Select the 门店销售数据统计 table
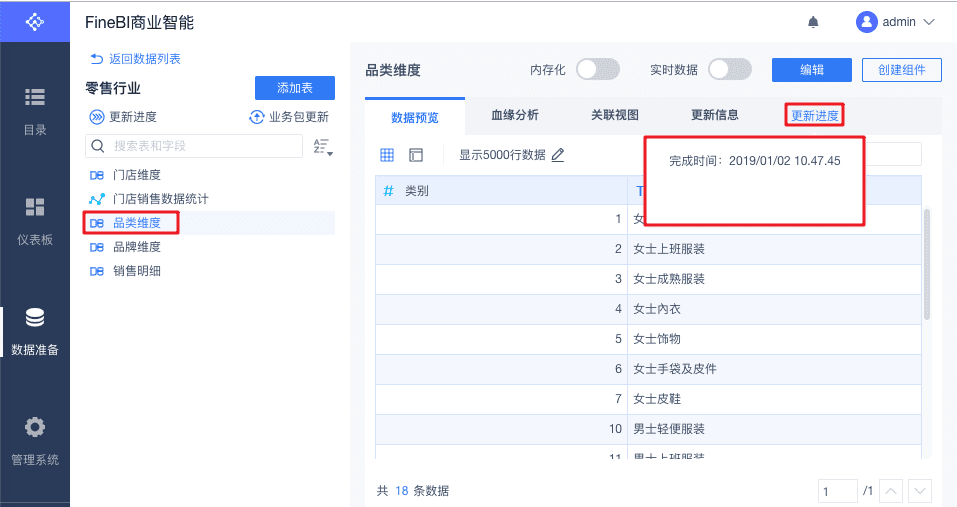The height and width of the screenshot is (507, 957). (160, 199)
